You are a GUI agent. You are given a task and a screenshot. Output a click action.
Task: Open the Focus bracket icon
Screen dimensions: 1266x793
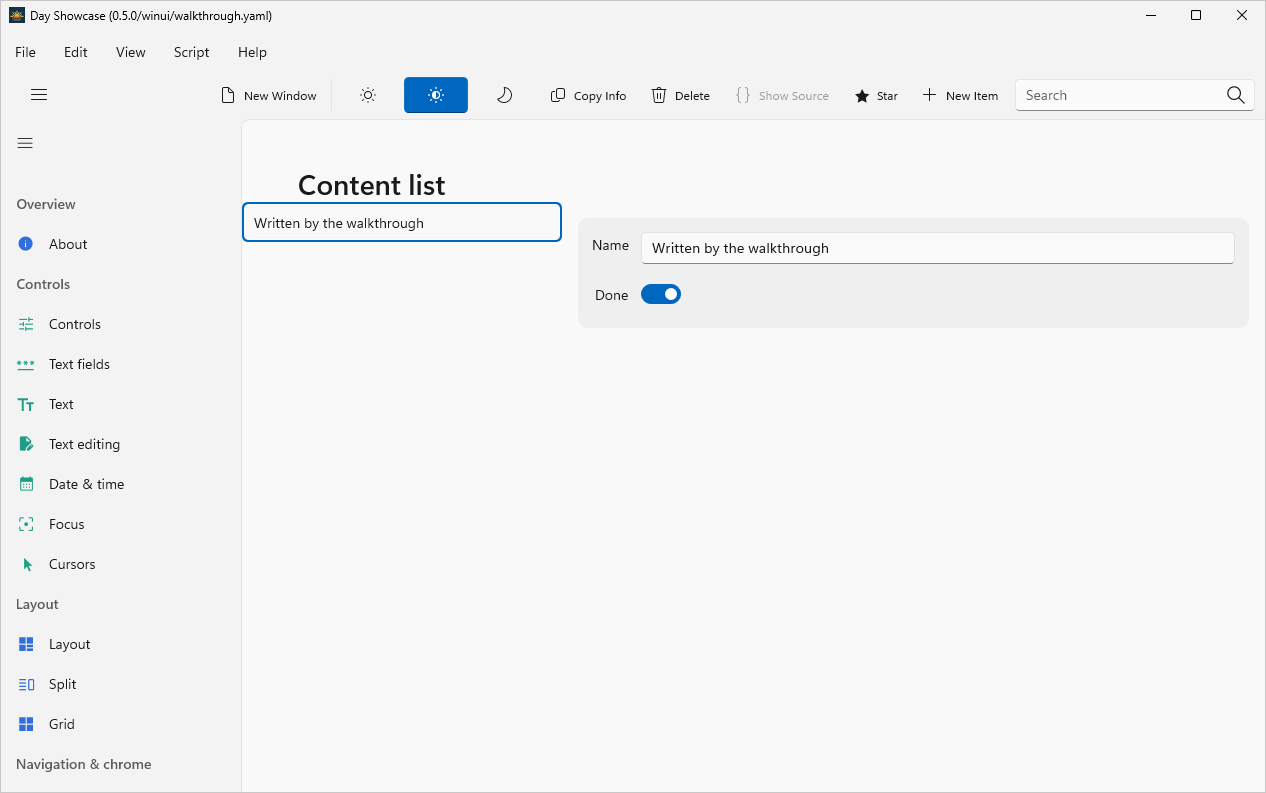[26, 524]
